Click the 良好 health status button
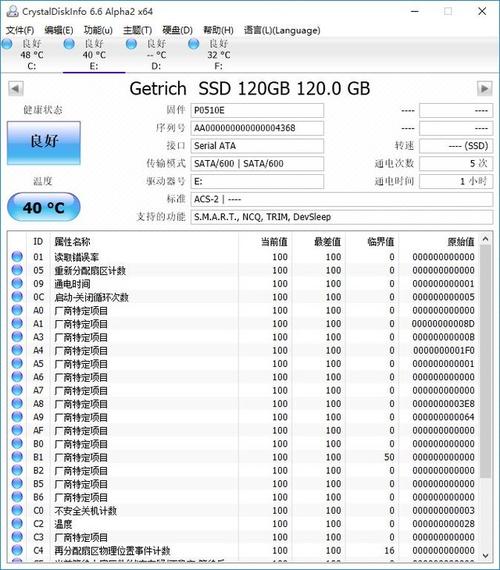The width and height of the screenshot is (500, 570). coord(44,143)
